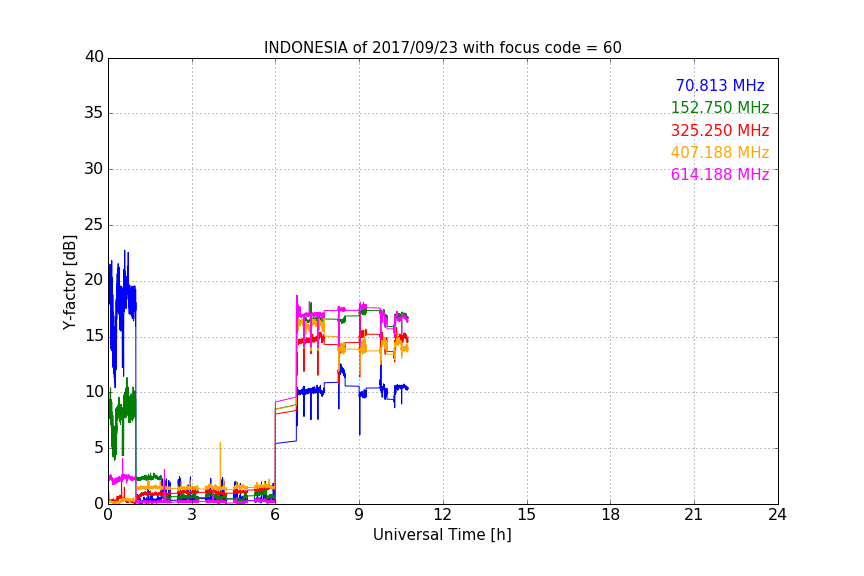
Task: Click the x-axis tick label 18
Action: pos(611,515)
